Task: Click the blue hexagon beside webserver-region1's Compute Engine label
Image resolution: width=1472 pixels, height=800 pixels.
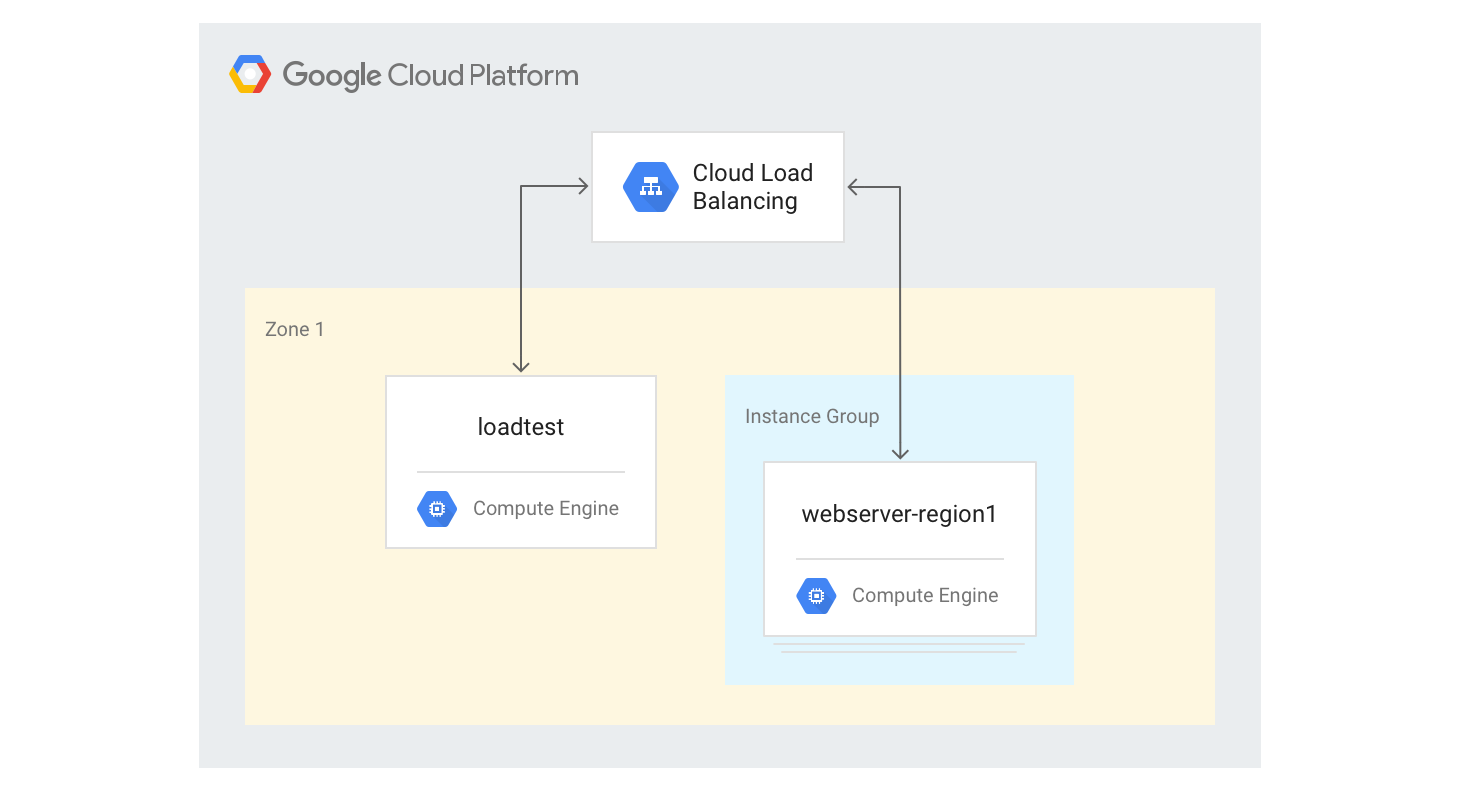Action: pos(816,595)
